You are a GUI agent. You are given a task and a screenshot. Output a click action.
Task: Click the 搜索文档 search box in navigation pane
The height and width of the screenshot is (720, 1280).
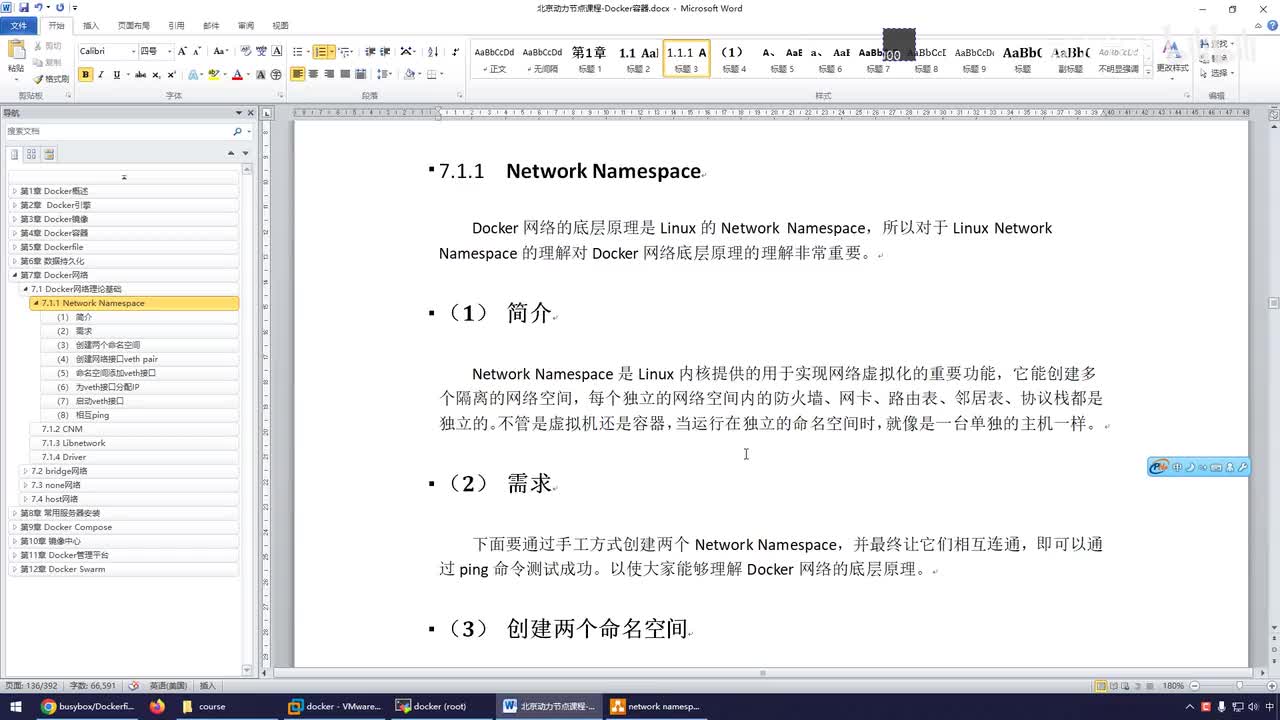[118, 131]
